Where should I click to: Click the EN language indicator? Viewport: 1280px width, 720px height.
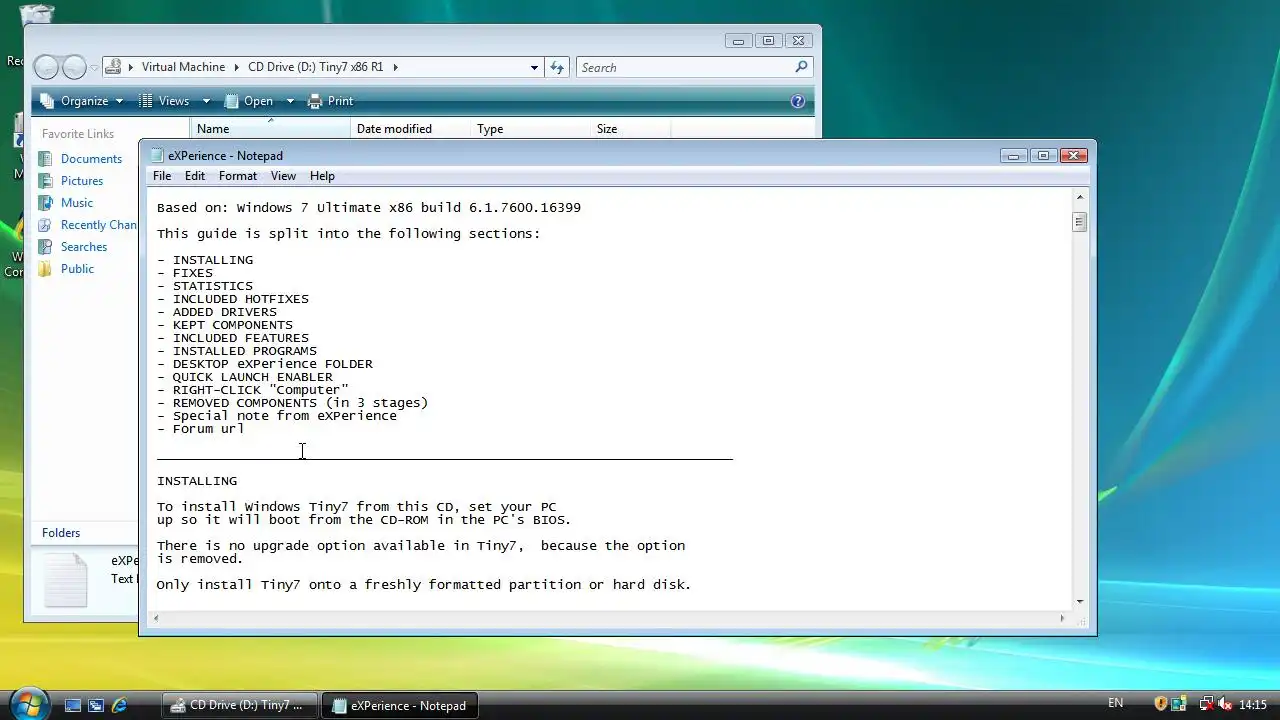pos(1116,703)
